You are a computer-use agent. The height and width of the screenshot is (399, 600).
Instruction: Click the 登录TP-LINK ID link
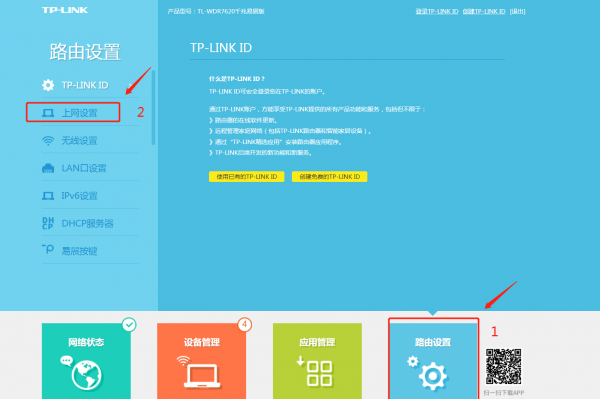click(437, 11)
